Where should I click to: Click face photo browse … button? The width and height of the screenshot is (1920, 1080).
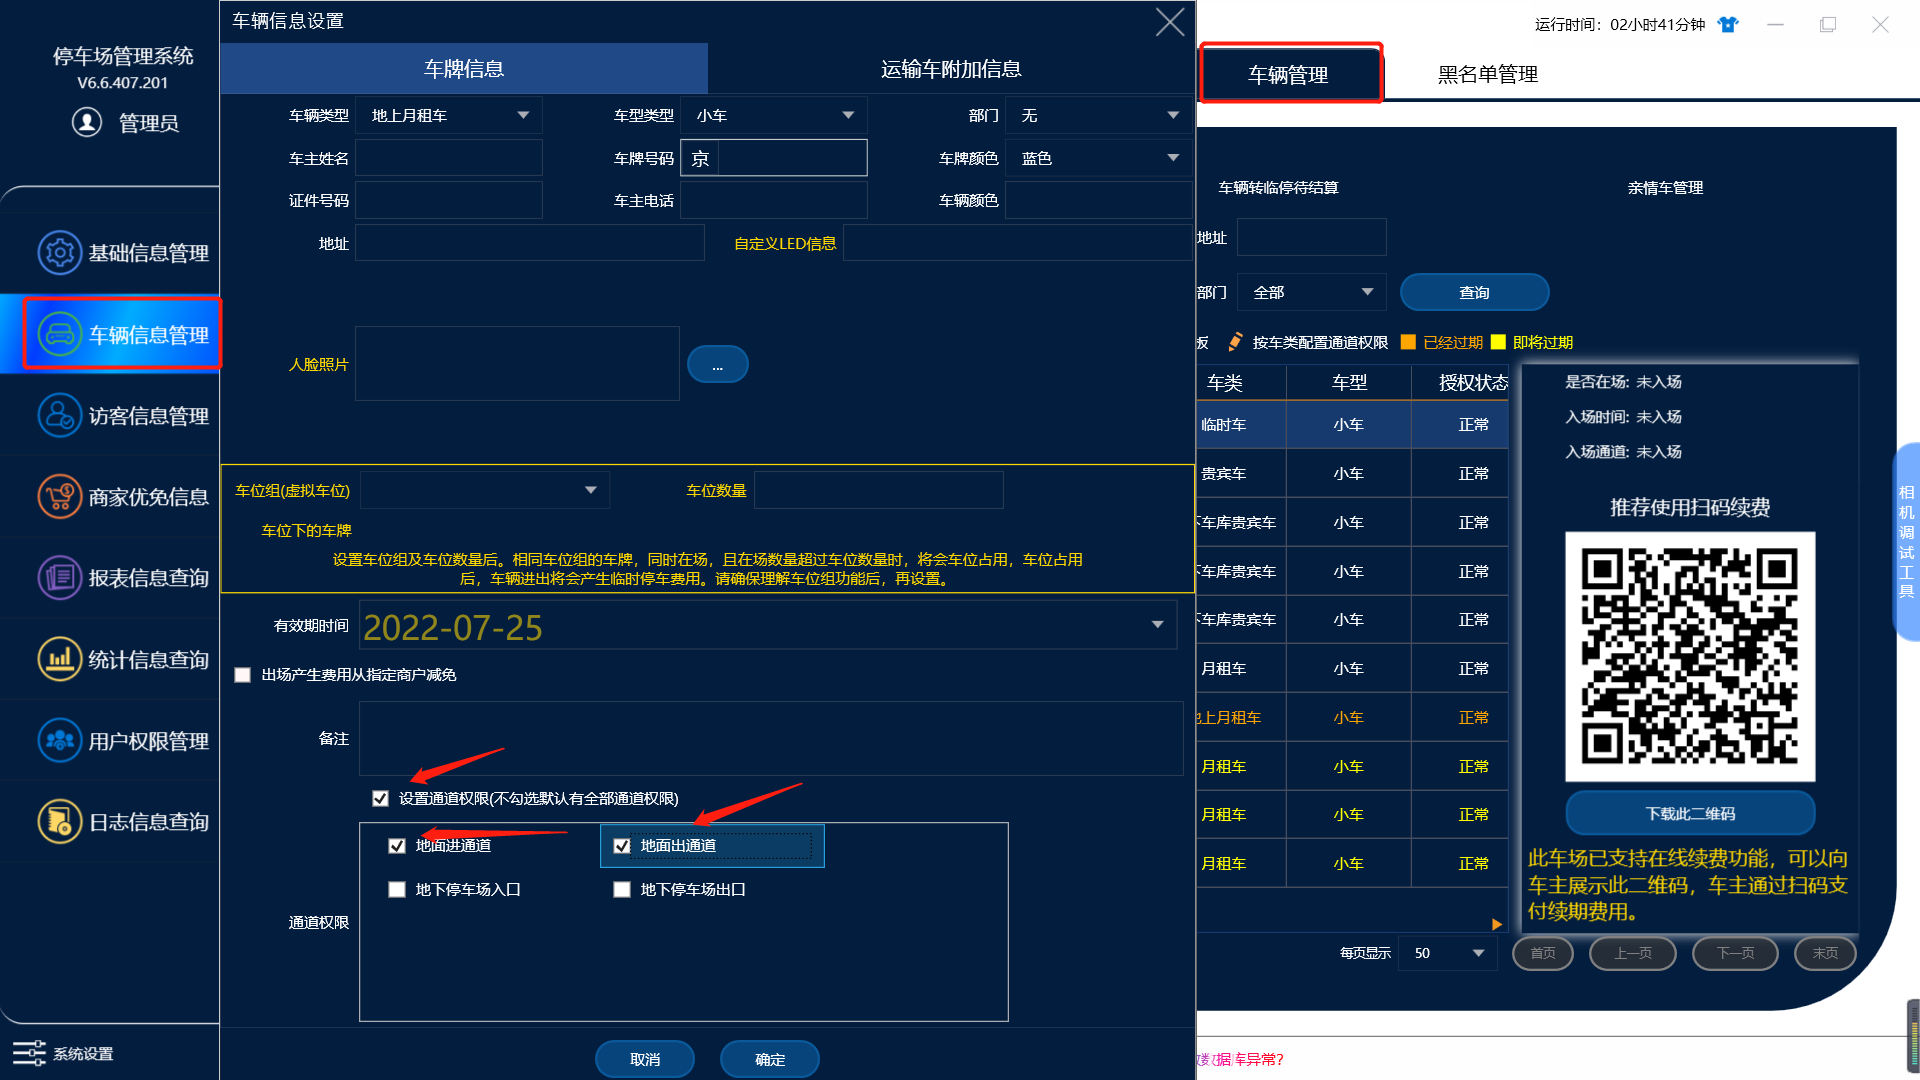717,364
